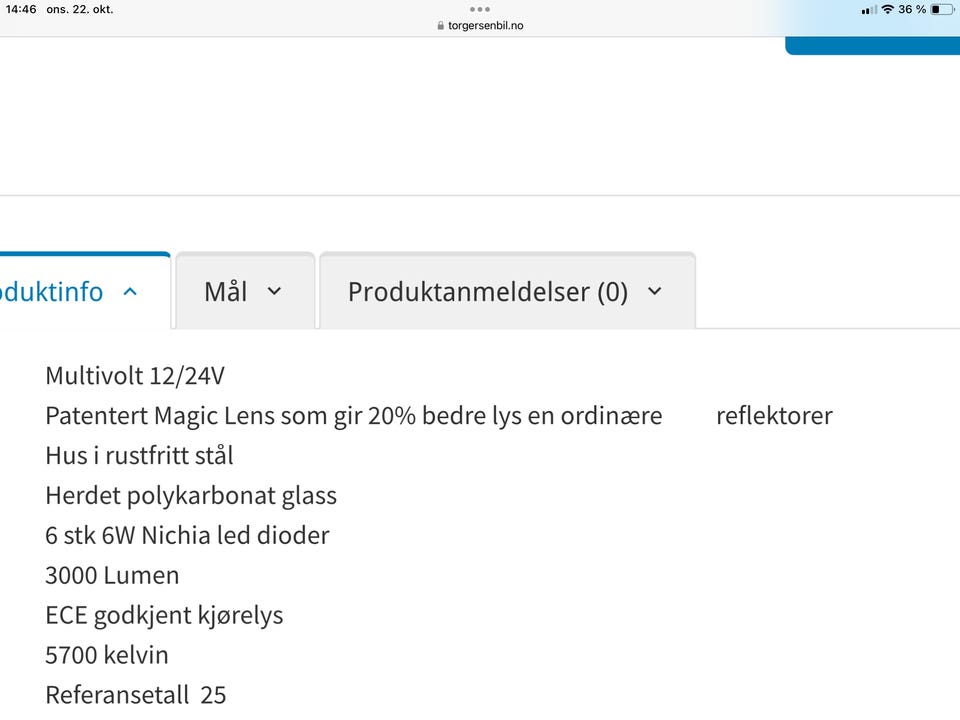Click the 'Patentert Magic Lens' line

[354, 416]
